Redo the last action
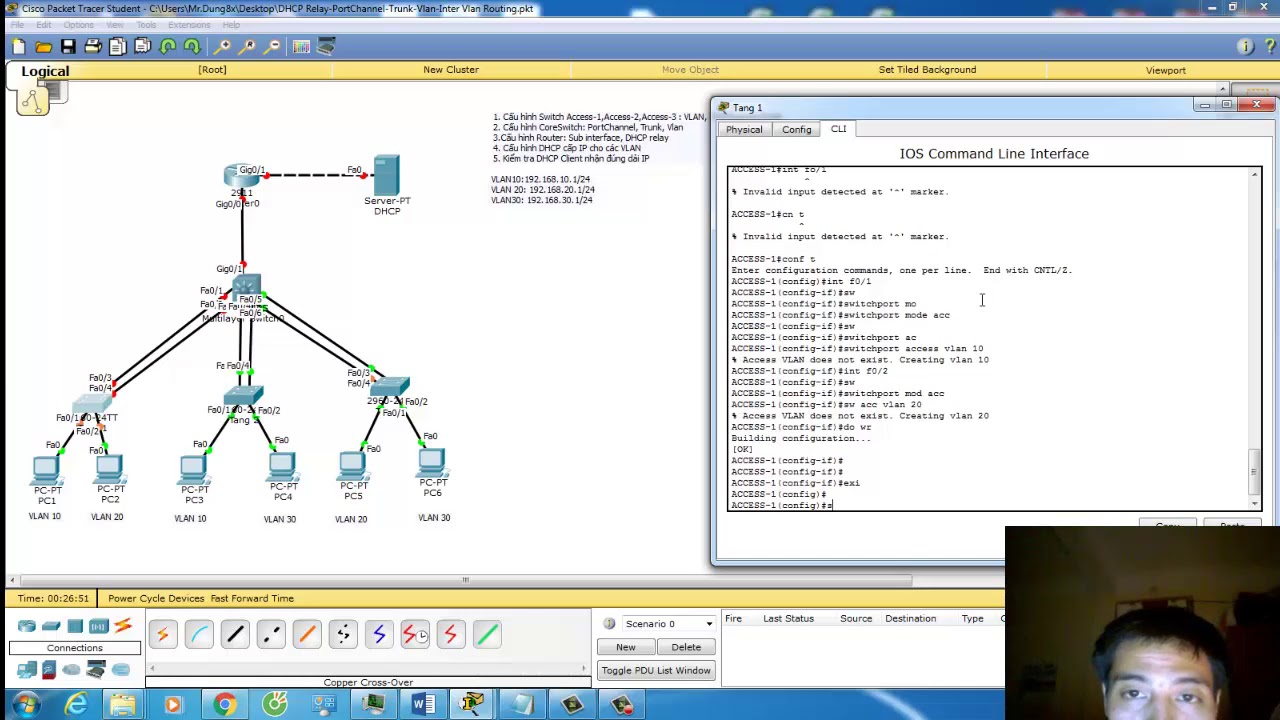Screen dimensions: 1280x720 (x=192, y=46)
